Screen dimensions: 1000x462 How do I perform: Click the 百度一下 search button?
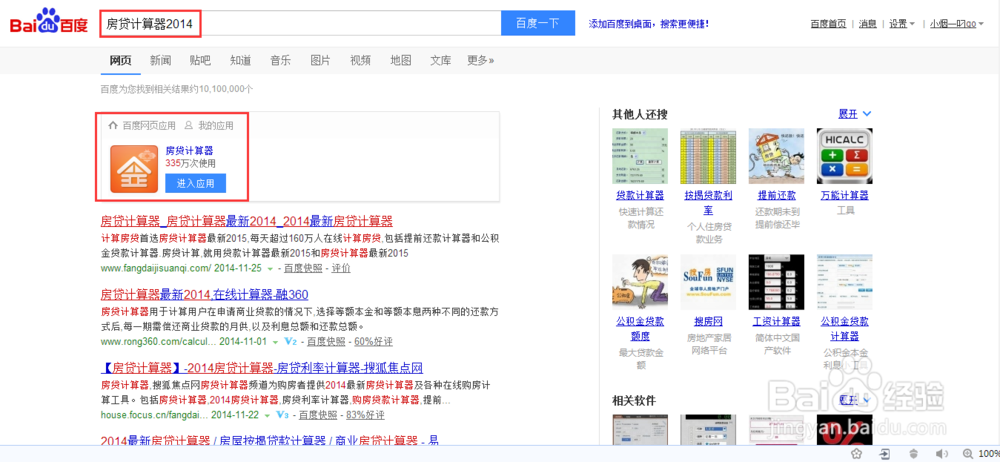(538, 24)
